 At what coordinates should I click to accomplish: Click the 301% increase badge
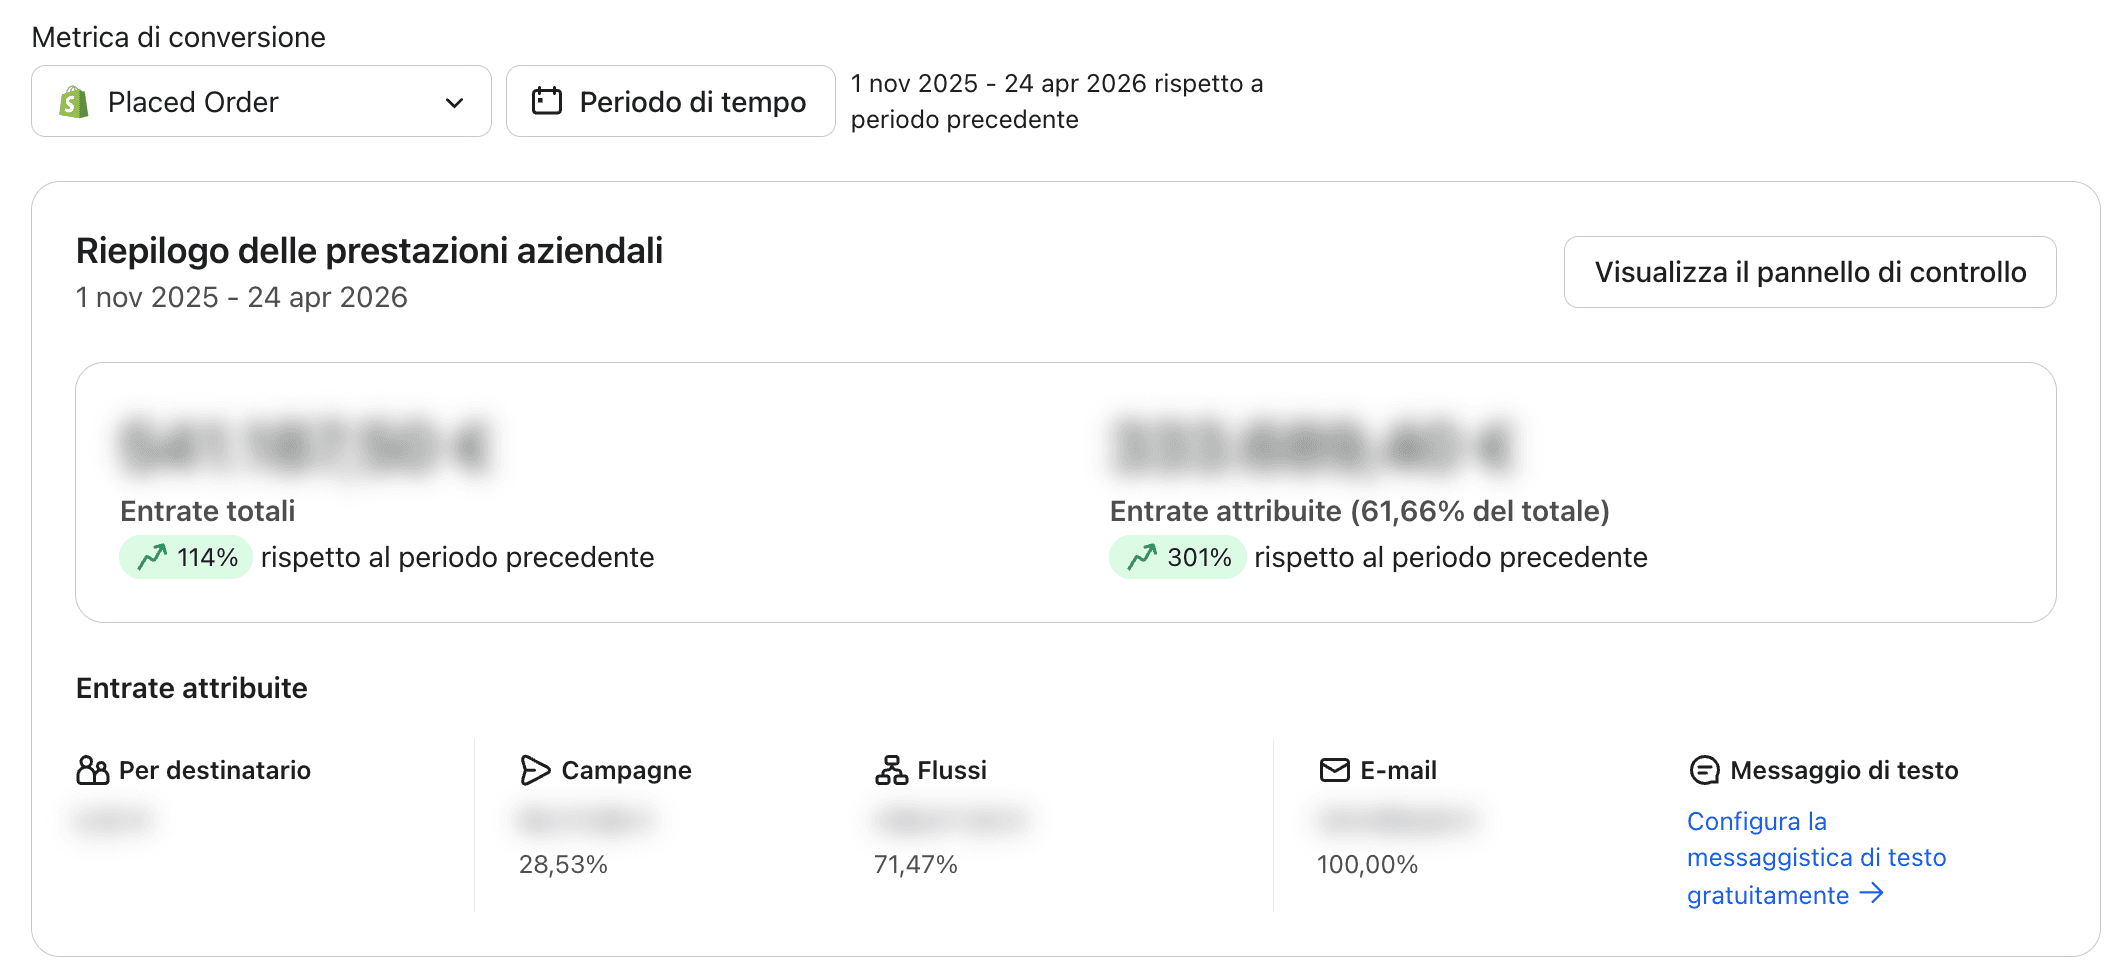(x=1177, y=557)
